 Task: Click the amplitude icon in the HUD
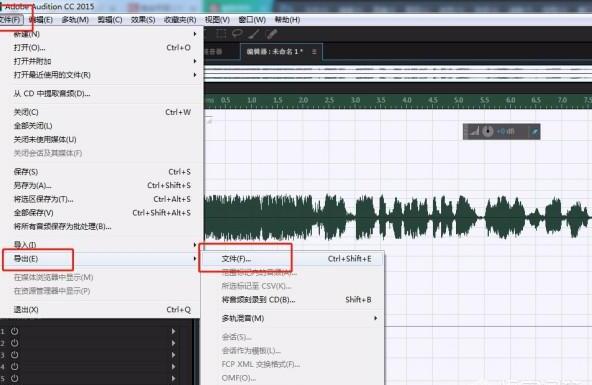(x=474, y=131)
